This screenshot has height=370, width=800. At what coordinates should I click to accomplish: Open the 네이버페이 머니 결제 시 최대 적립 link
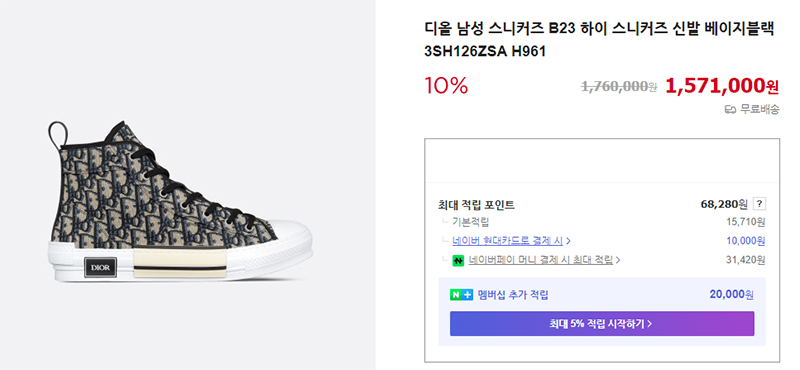tap(540, 260)
